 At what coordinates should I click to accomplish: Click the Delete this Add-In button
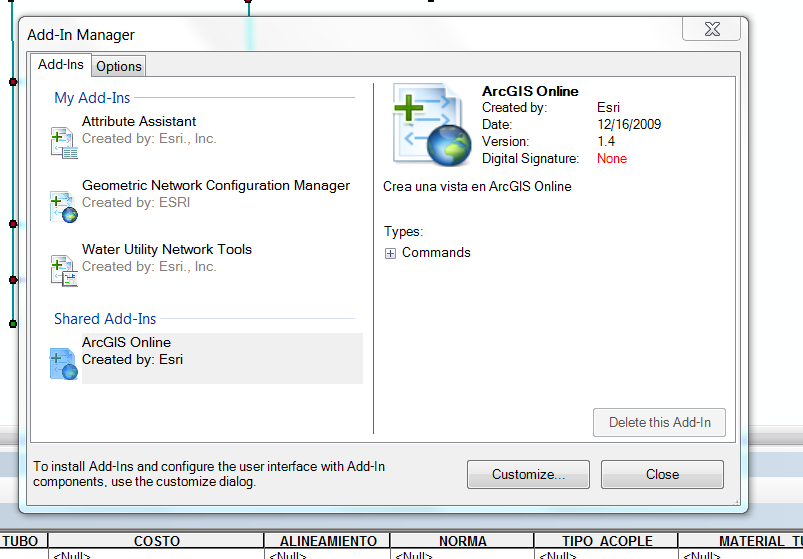(659, 422)
